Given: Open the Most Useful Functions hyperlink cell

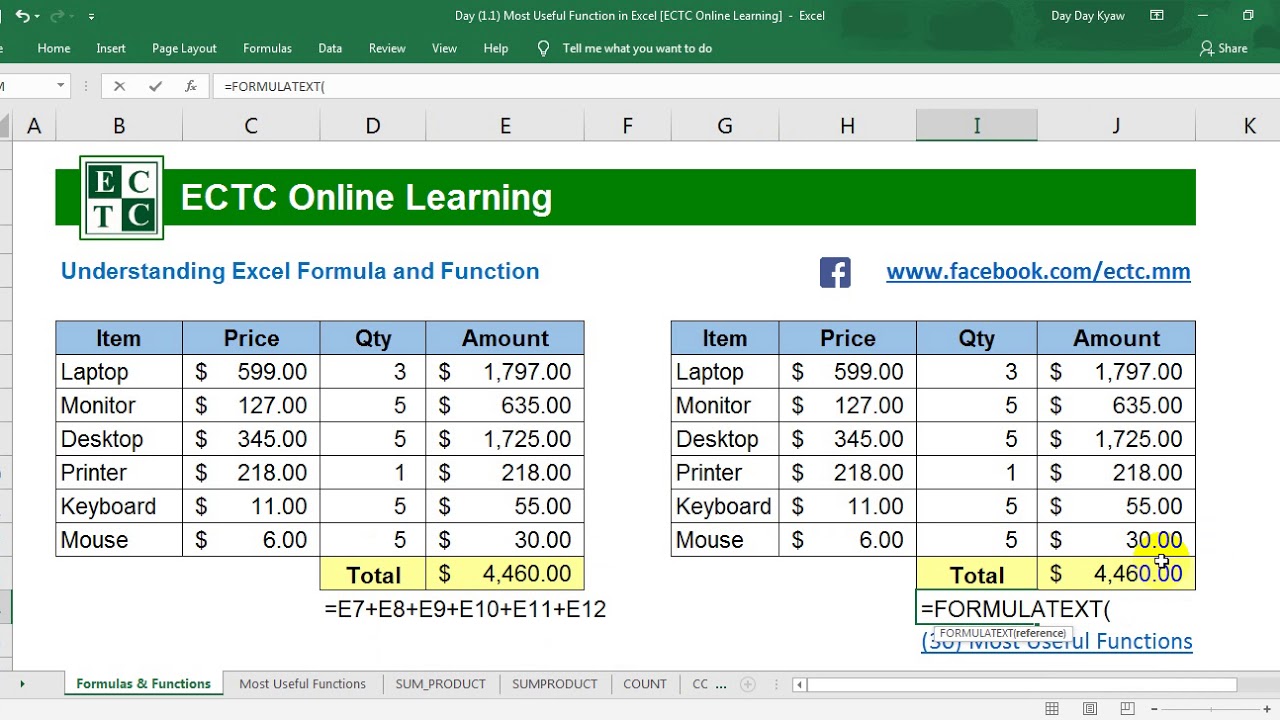Looking at the screenshot, I should pos(1056,641).
